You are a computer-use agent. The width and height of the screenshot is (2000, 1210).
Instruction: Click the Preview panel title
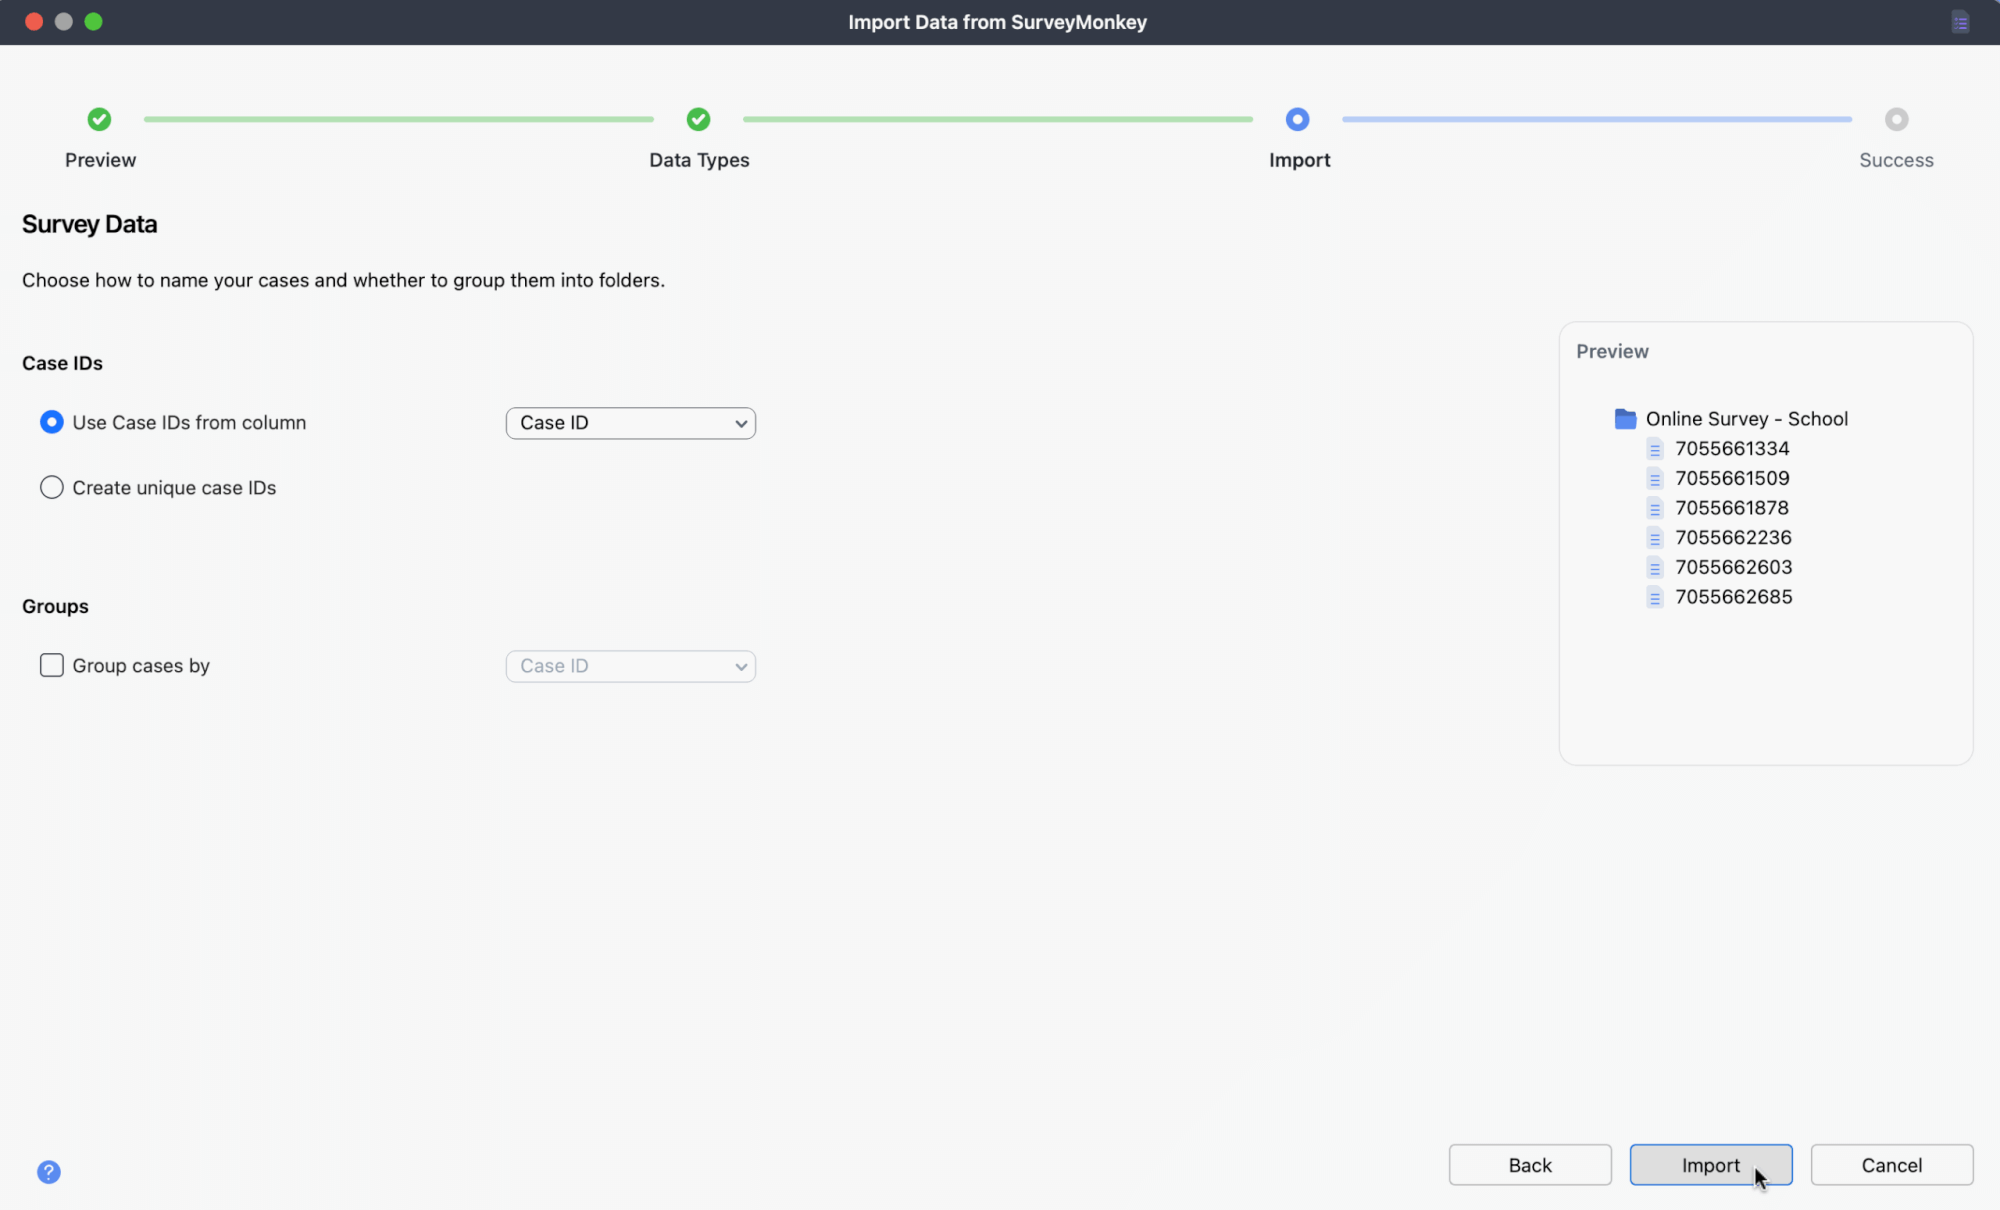coord(1612,352)
